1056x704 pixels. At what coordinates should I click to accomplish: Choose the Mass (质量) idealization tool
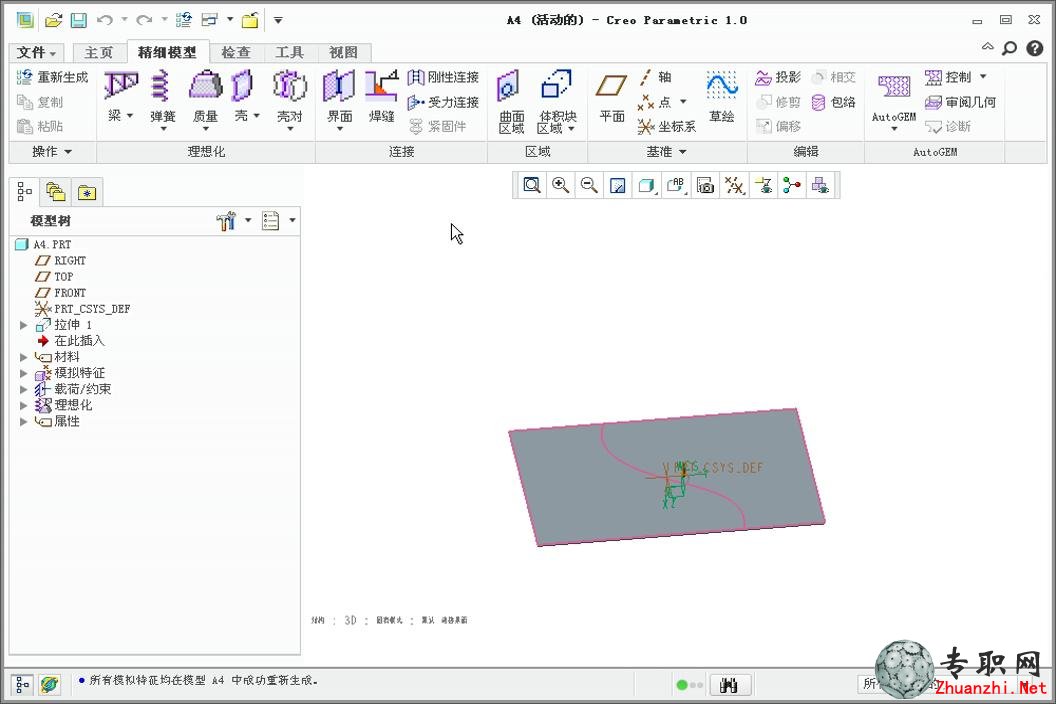(205, 98)
